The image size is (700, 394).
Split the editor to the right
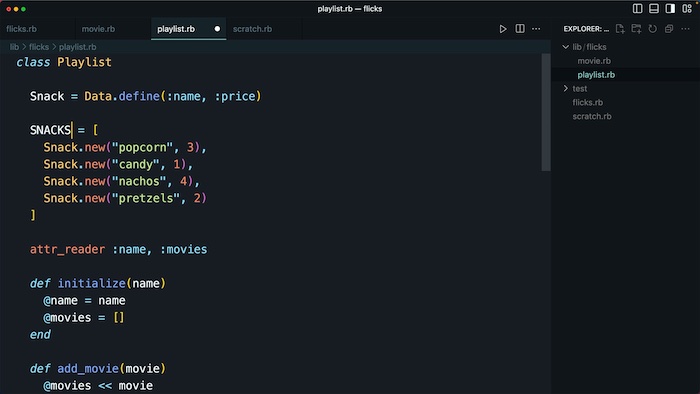pyautogui.click(x=520, y=29)
